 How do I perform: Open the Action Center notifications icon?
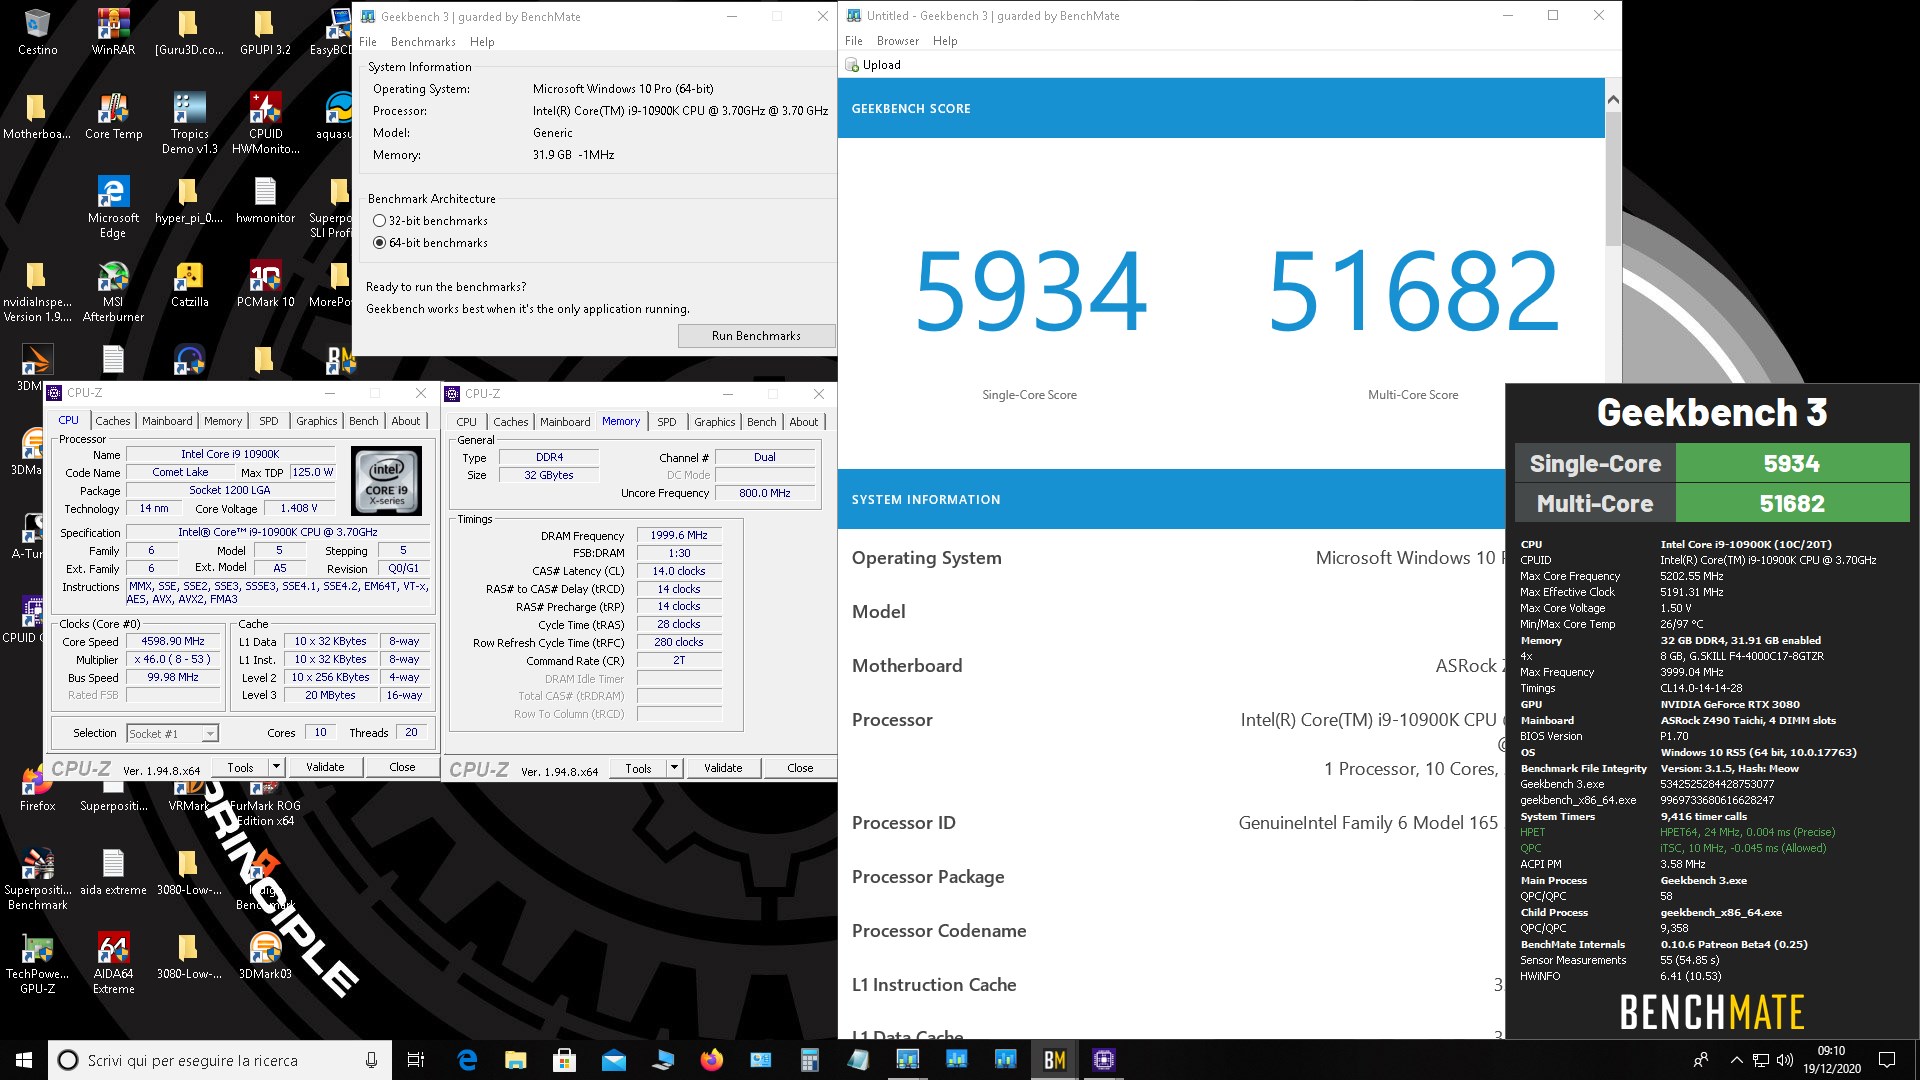1887,1060
